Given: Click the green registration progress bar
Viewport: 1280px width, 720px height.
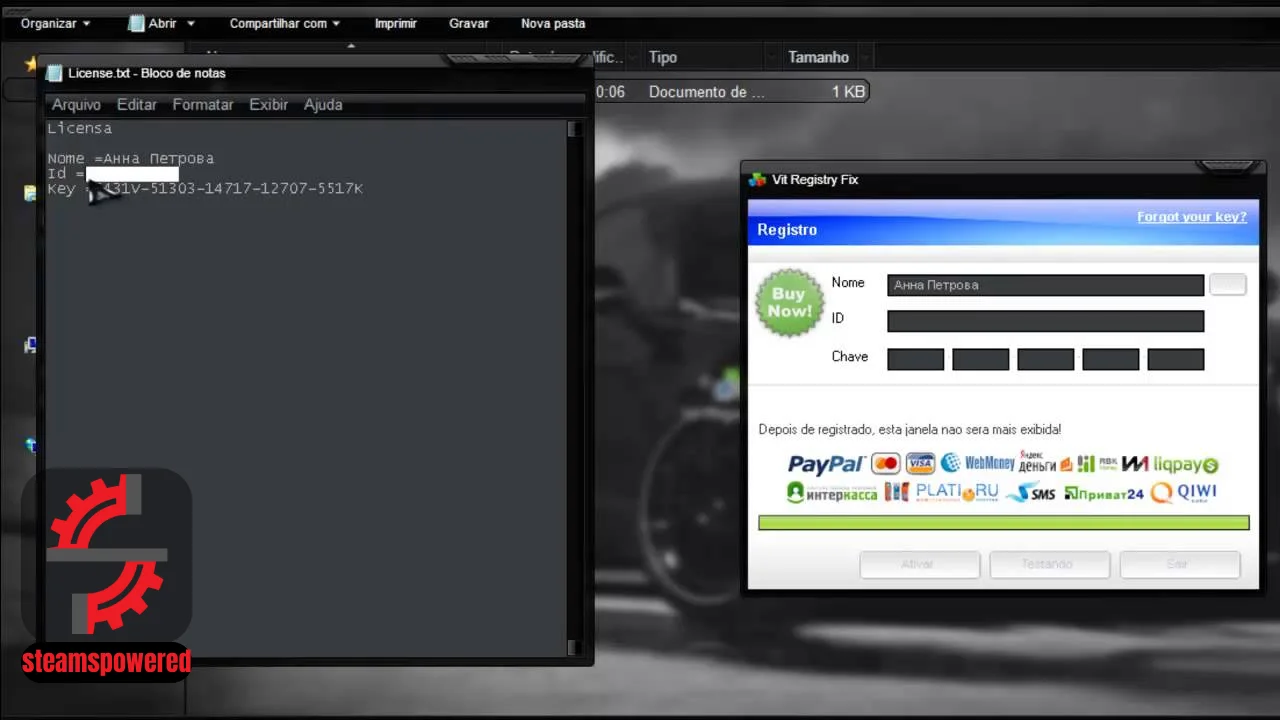Looking at the screenshot, I should [1004, 522].
